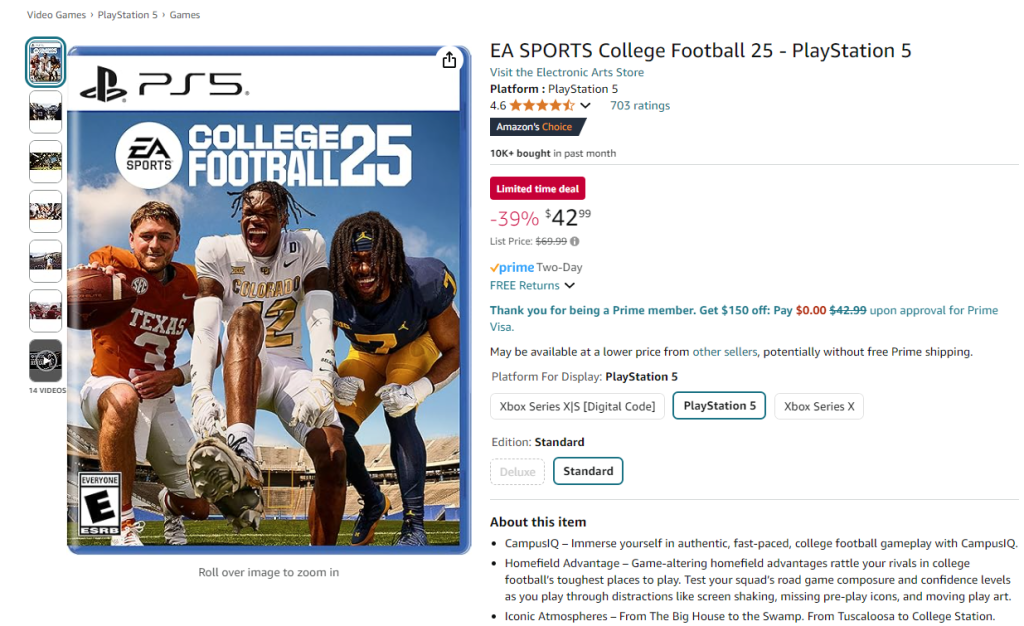Select the Xbox Series X|S Digital Code option
This screenshot has height=626, width=1024.
pyautogui.click(x=577, y=406)
